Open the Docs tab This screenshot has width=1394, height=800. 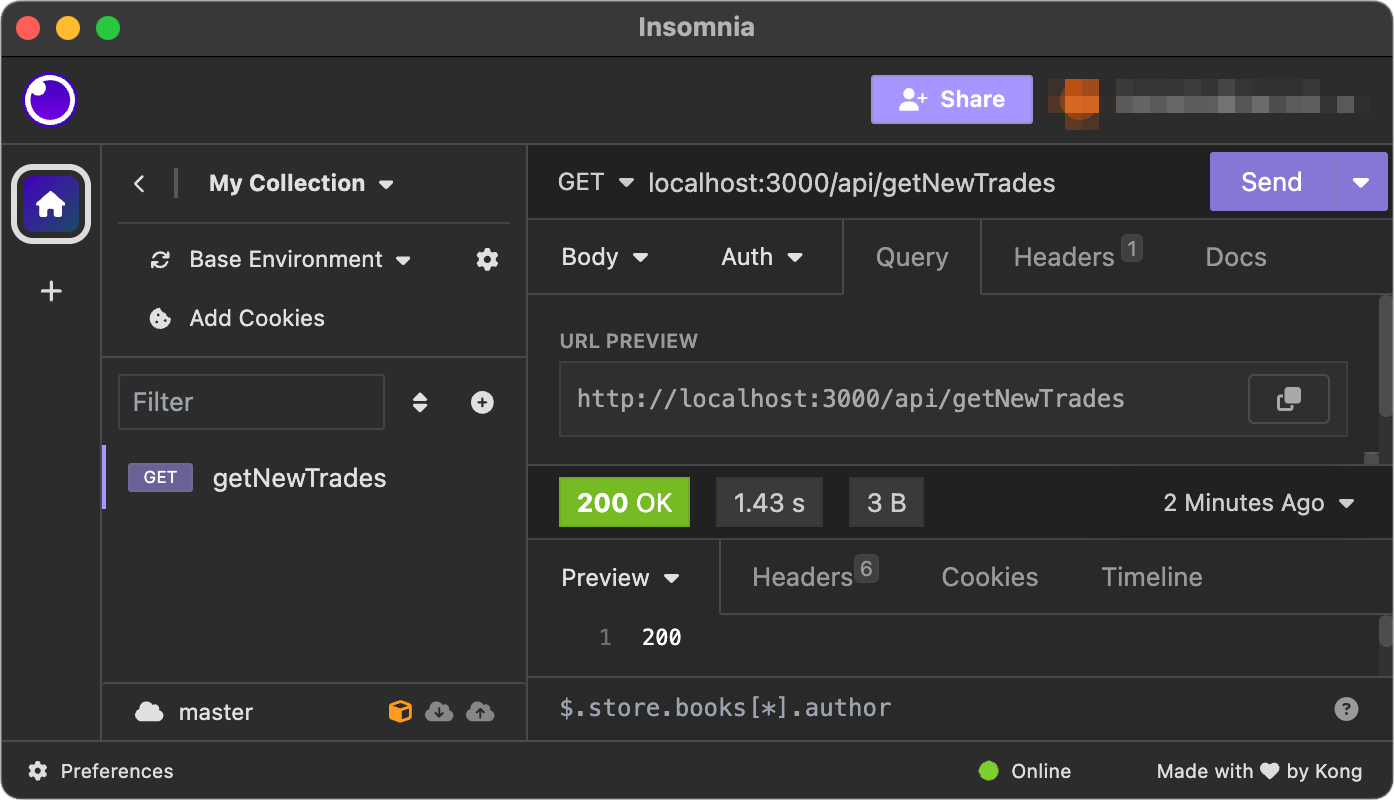1236,257
